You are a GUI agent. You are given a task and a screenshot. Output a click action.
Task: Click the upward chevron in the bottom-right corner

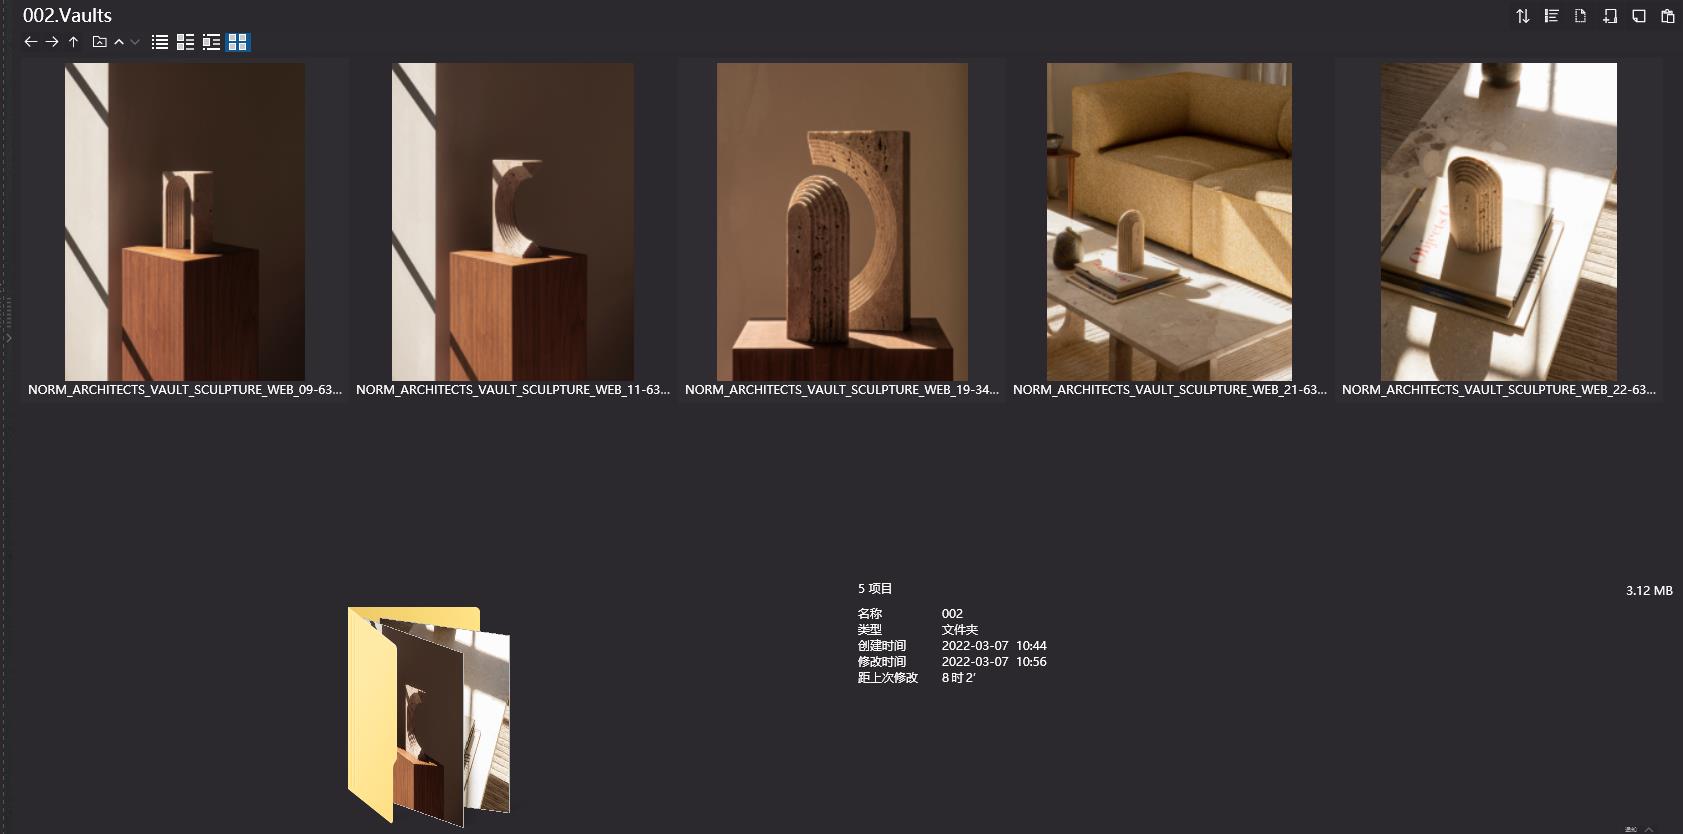pos(1649,829)
